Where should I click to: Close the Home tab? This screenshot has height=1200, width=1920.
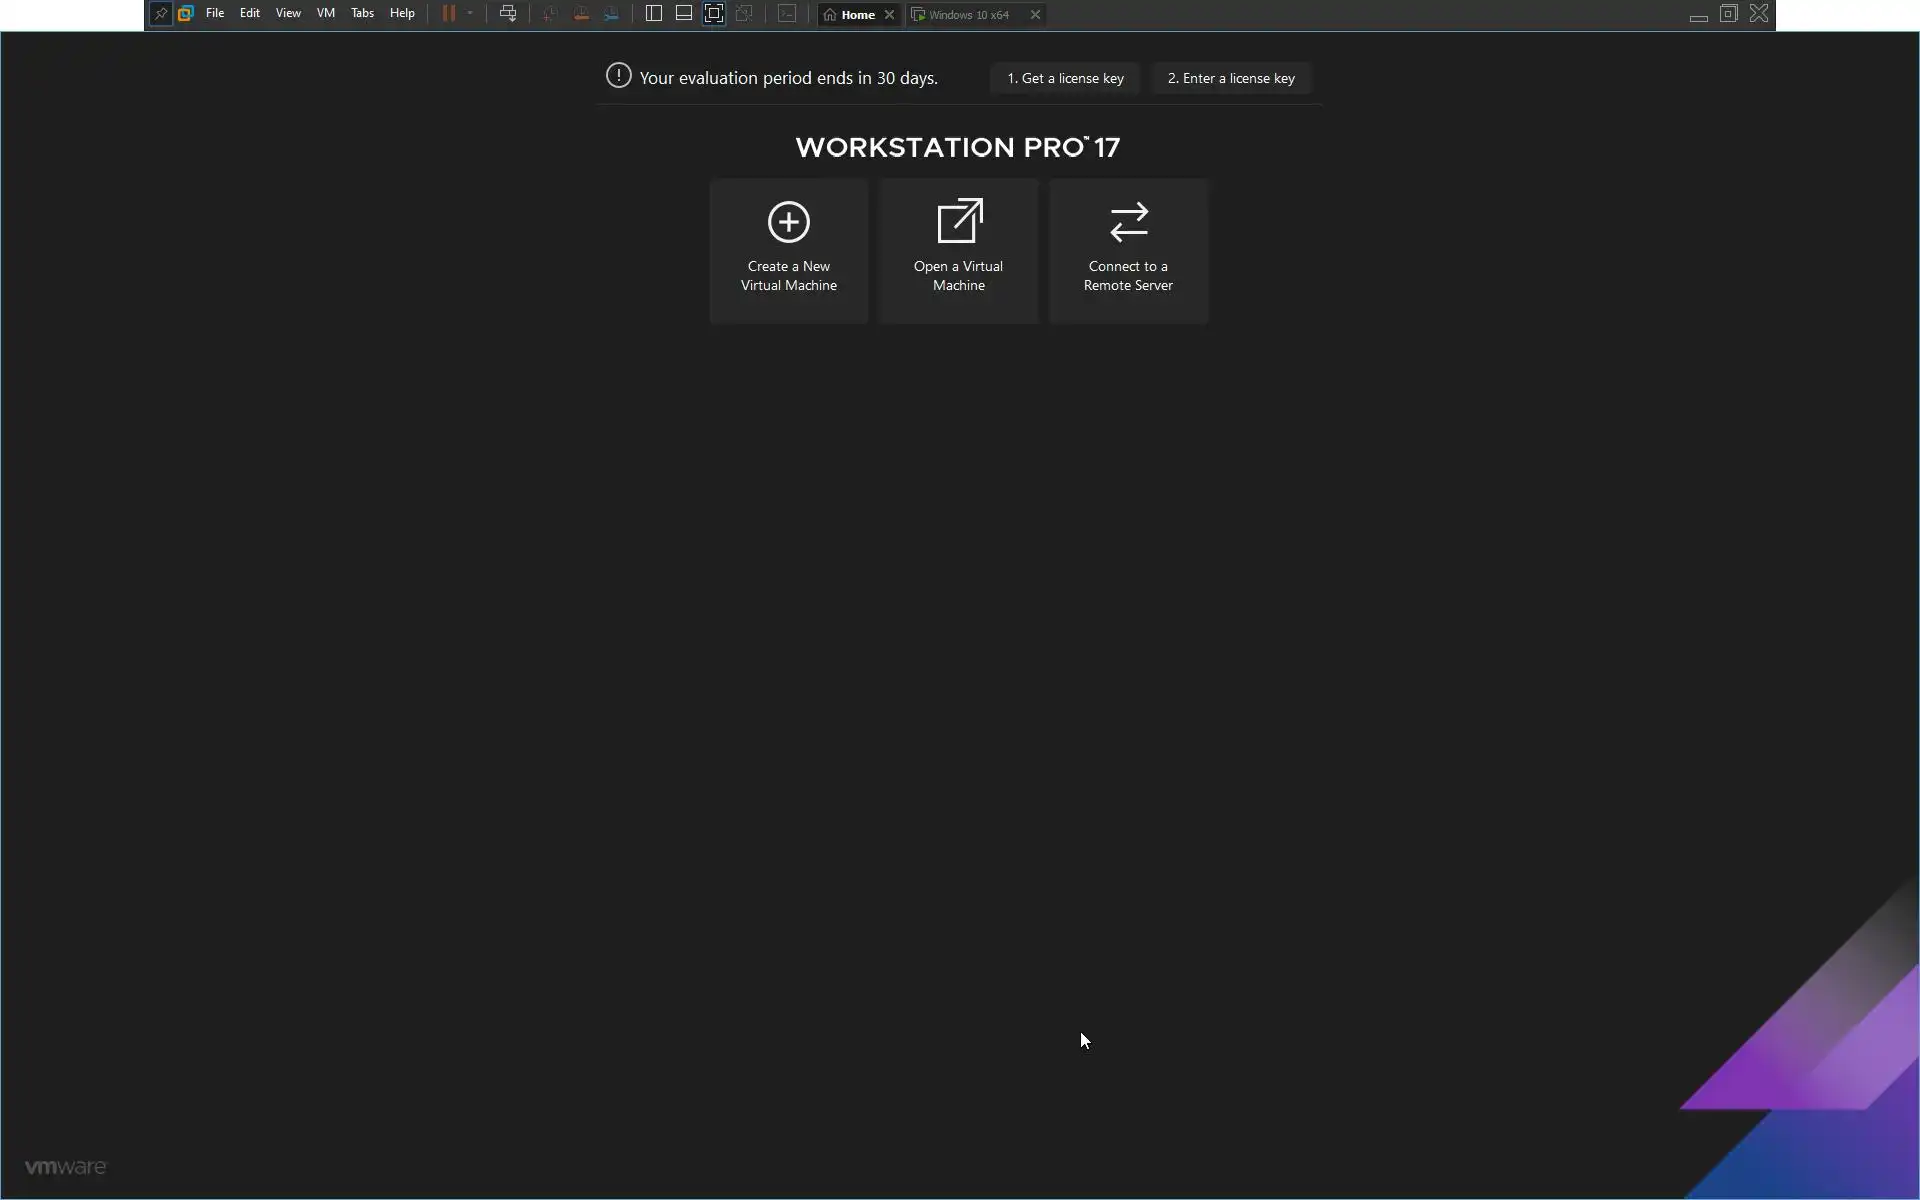[889, 15]
